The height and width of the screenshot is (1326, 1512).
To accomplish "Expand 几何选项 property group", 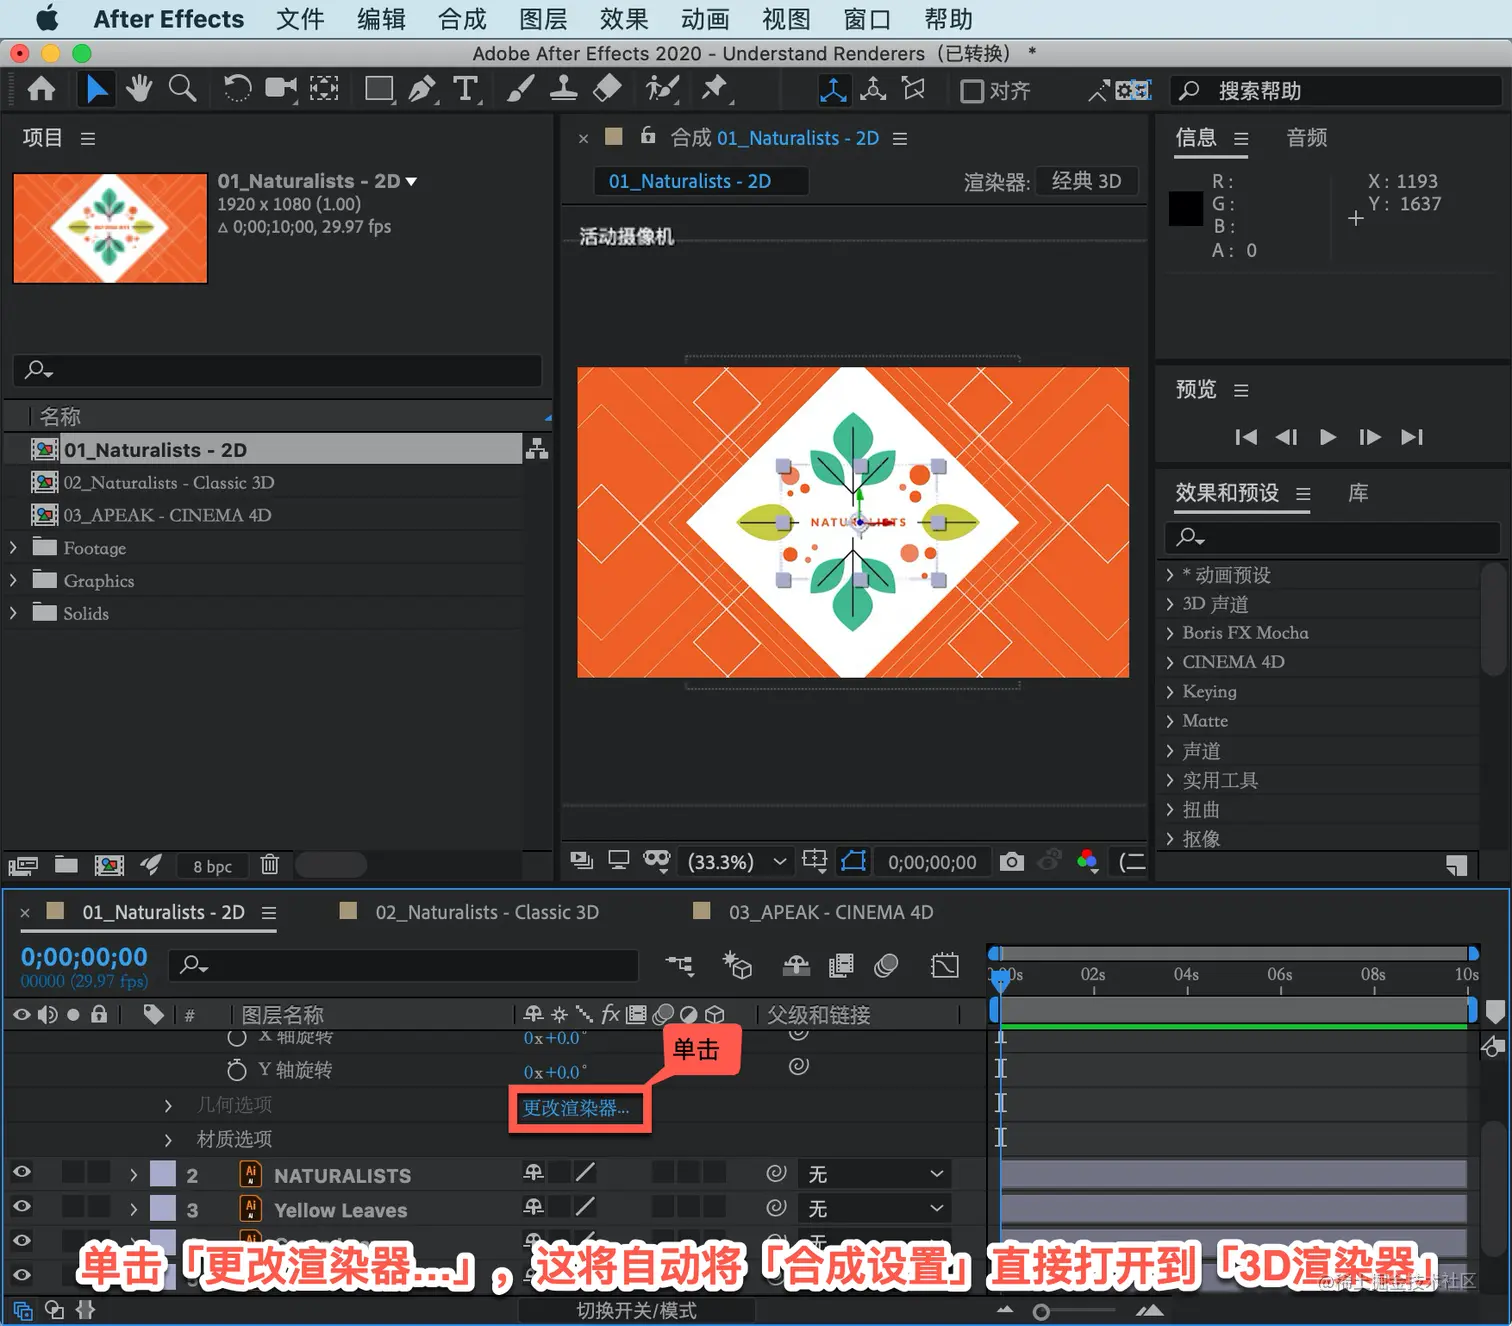I will [168, 1105].
